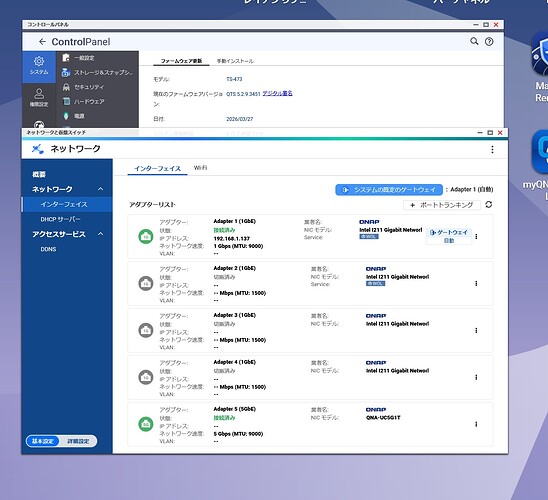Click the QNA-UC5G1T NIC model text
Image resolution: width=548 pixels, height=500 pixels.
pyautogui.click(x=383, y=418)
